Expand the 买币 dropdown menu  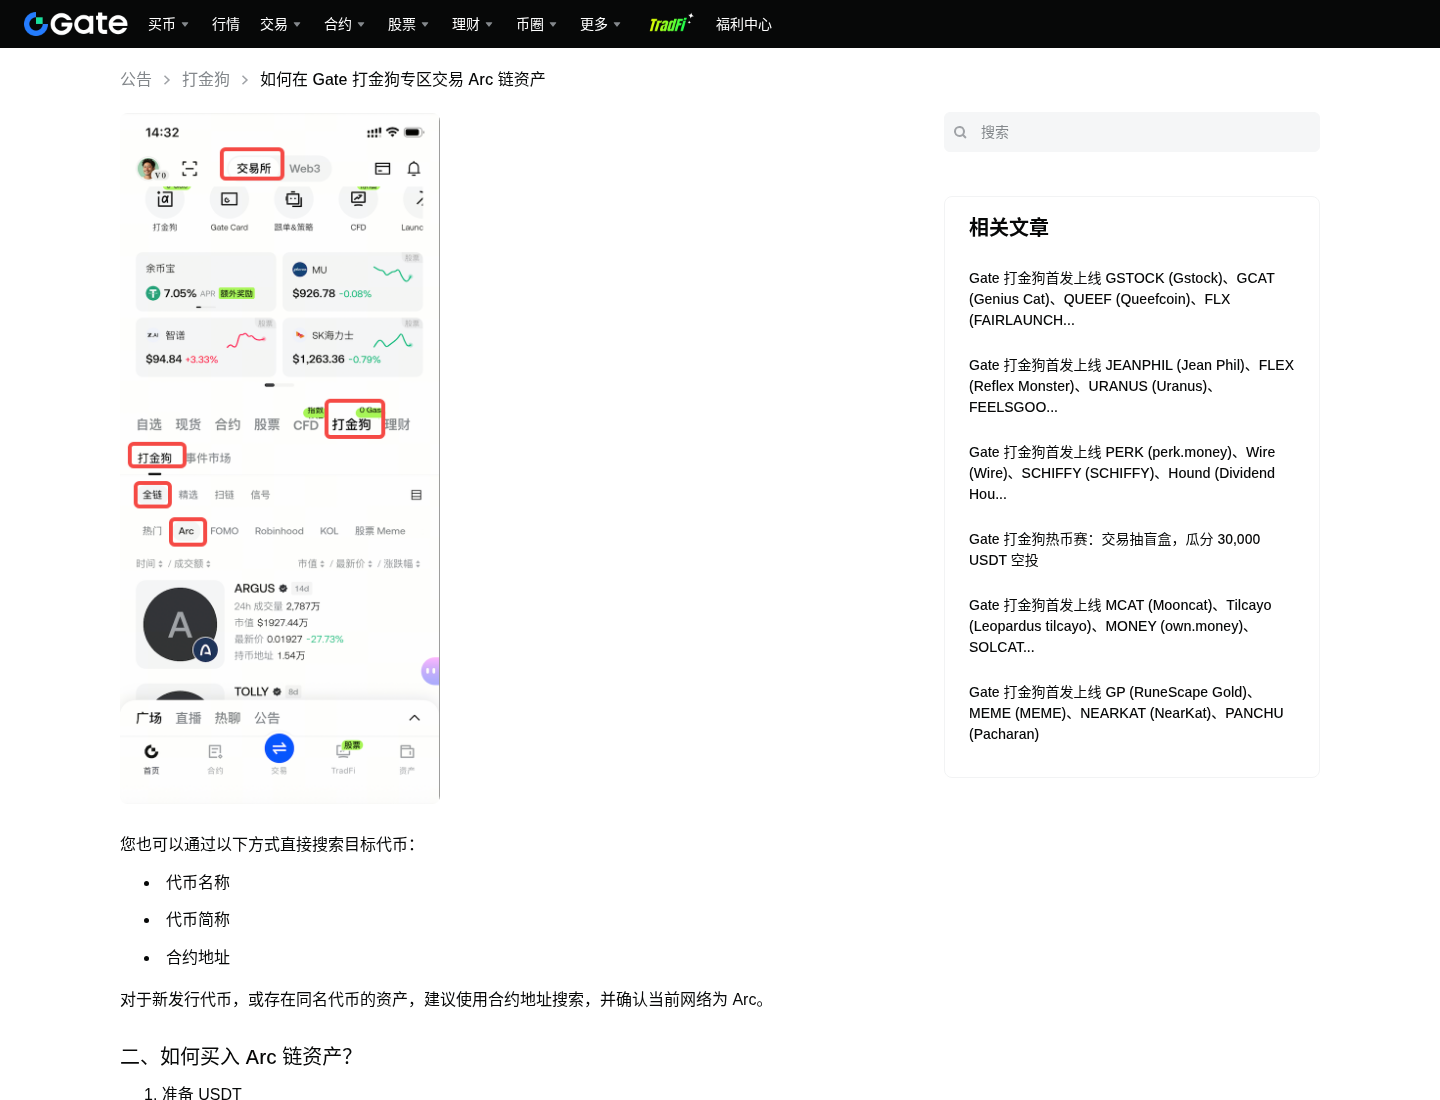click(x=169, y=24)
